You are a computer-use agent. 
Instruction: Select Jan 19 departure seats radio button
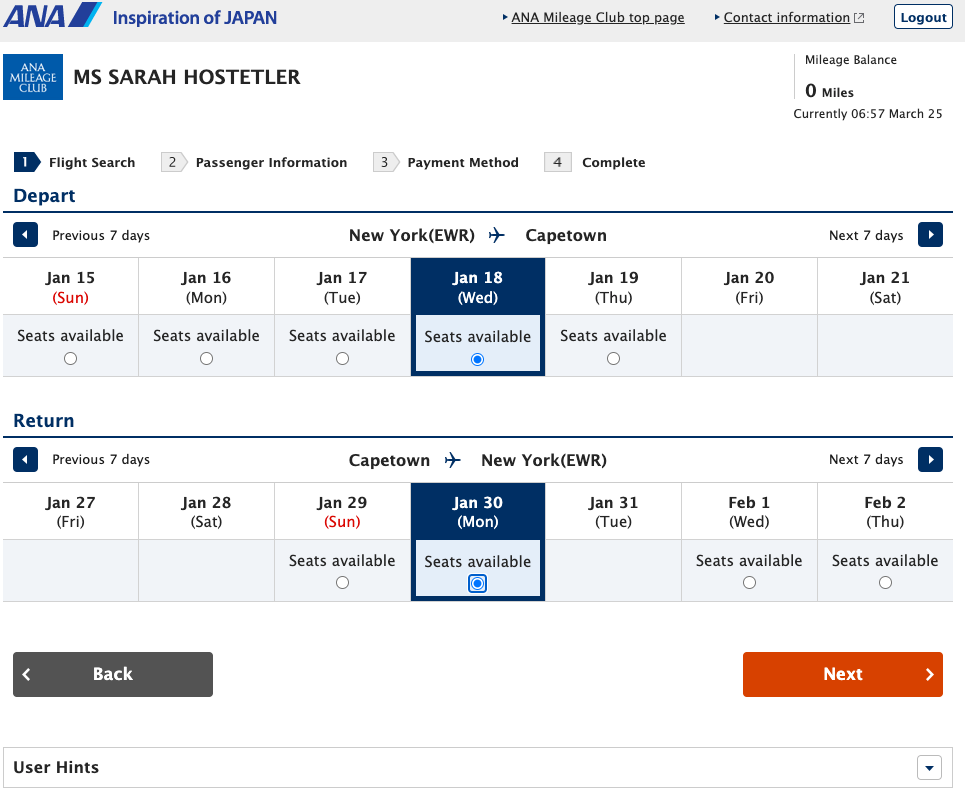coord(613,358)
